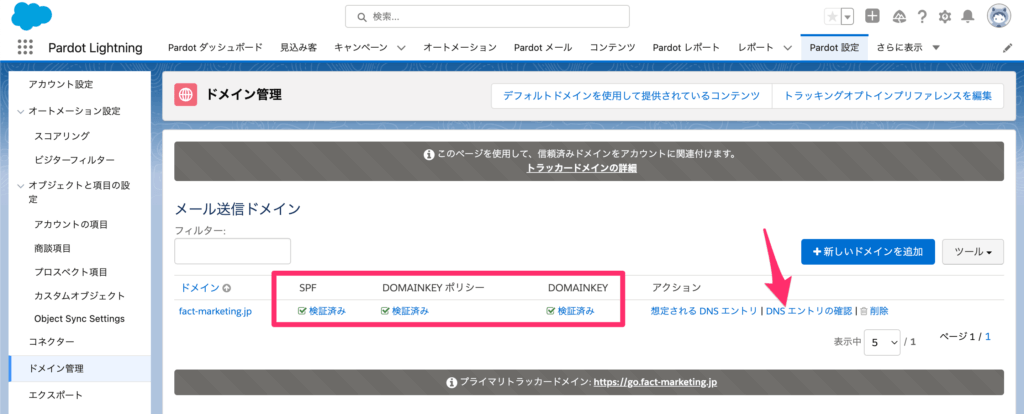
Task: Open the favorites list dropdown arrow
Action: point(848,16)
